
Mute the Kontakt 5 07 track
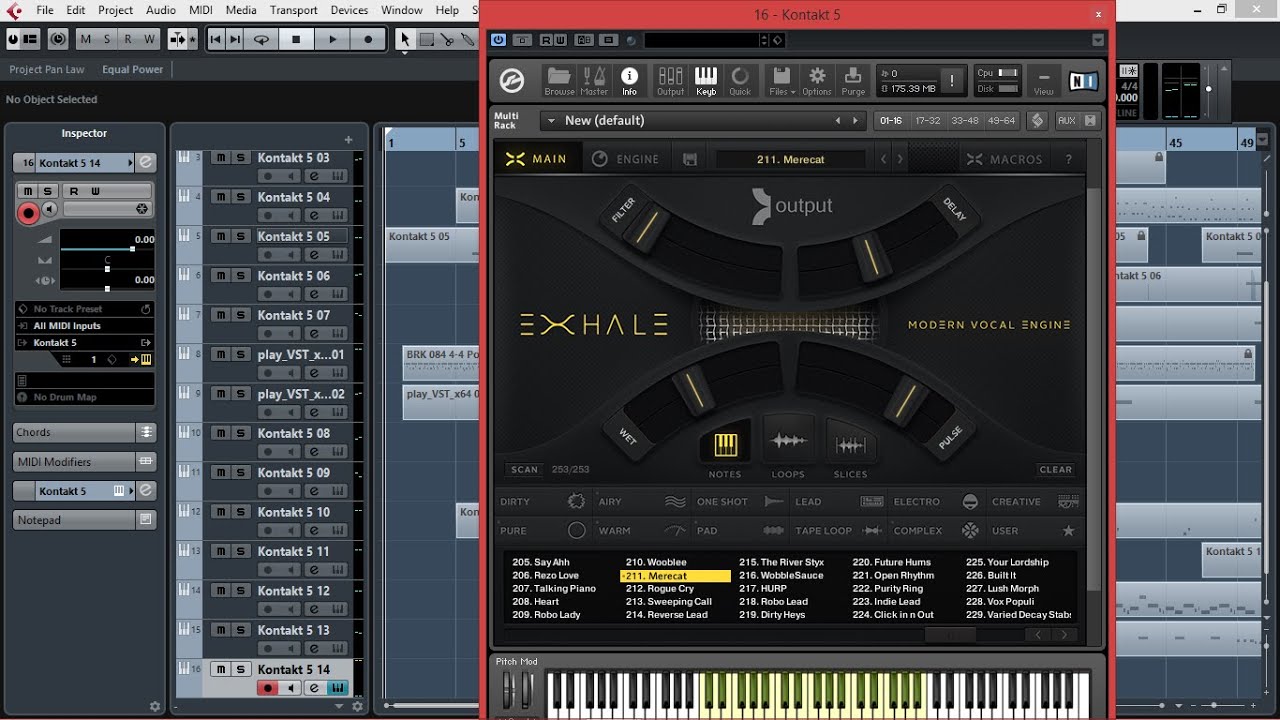click(x=220, y=315)
